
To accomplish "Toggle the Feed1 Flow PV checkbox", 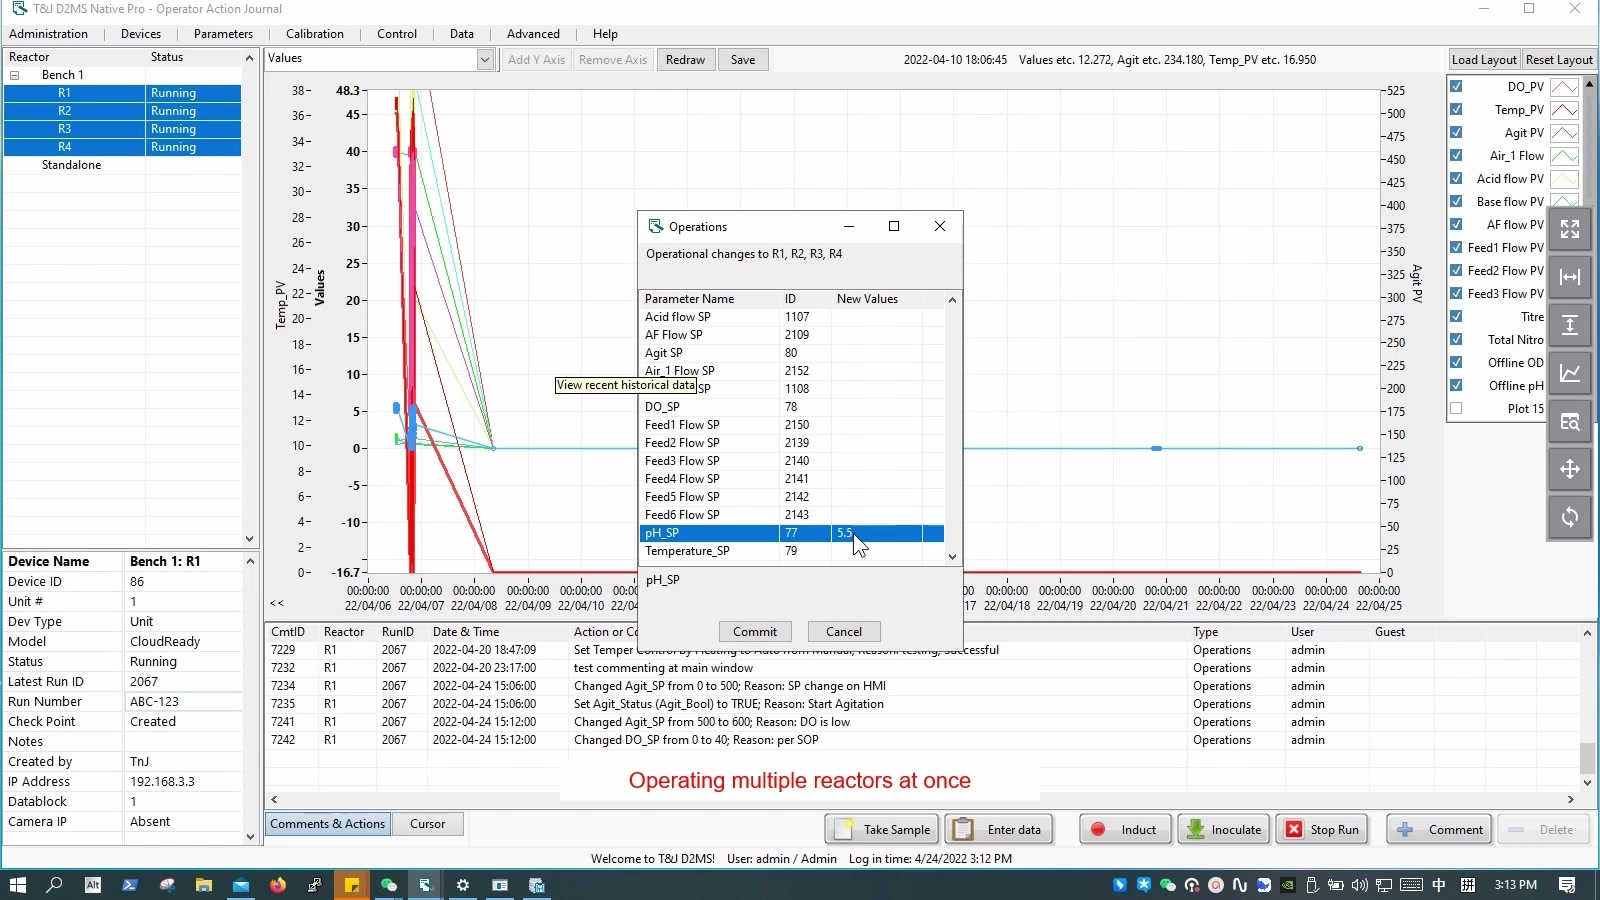I will (1456, 247).
